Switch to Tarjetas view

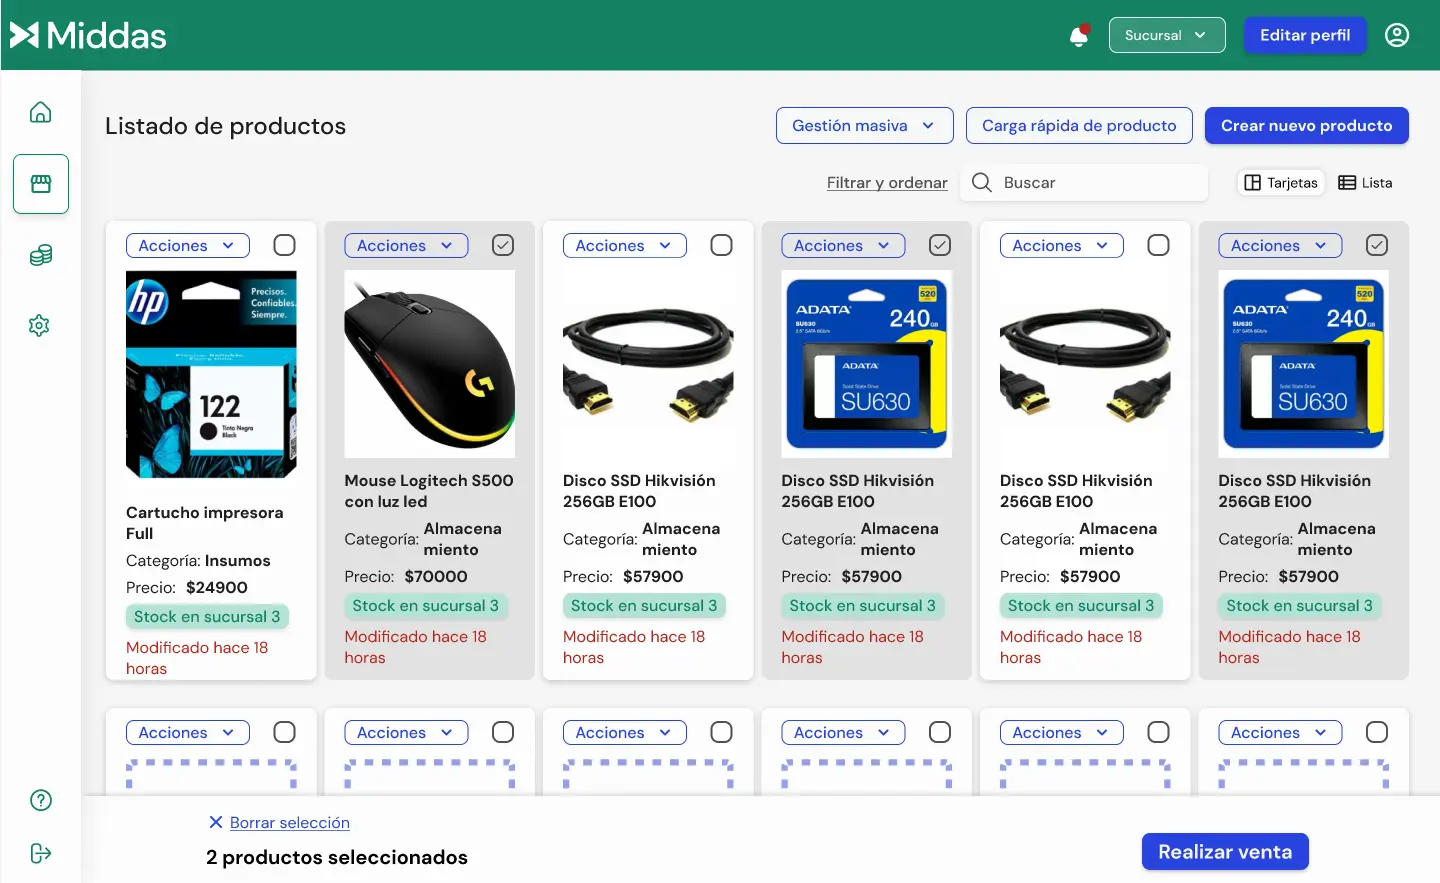coord(1281,183)
